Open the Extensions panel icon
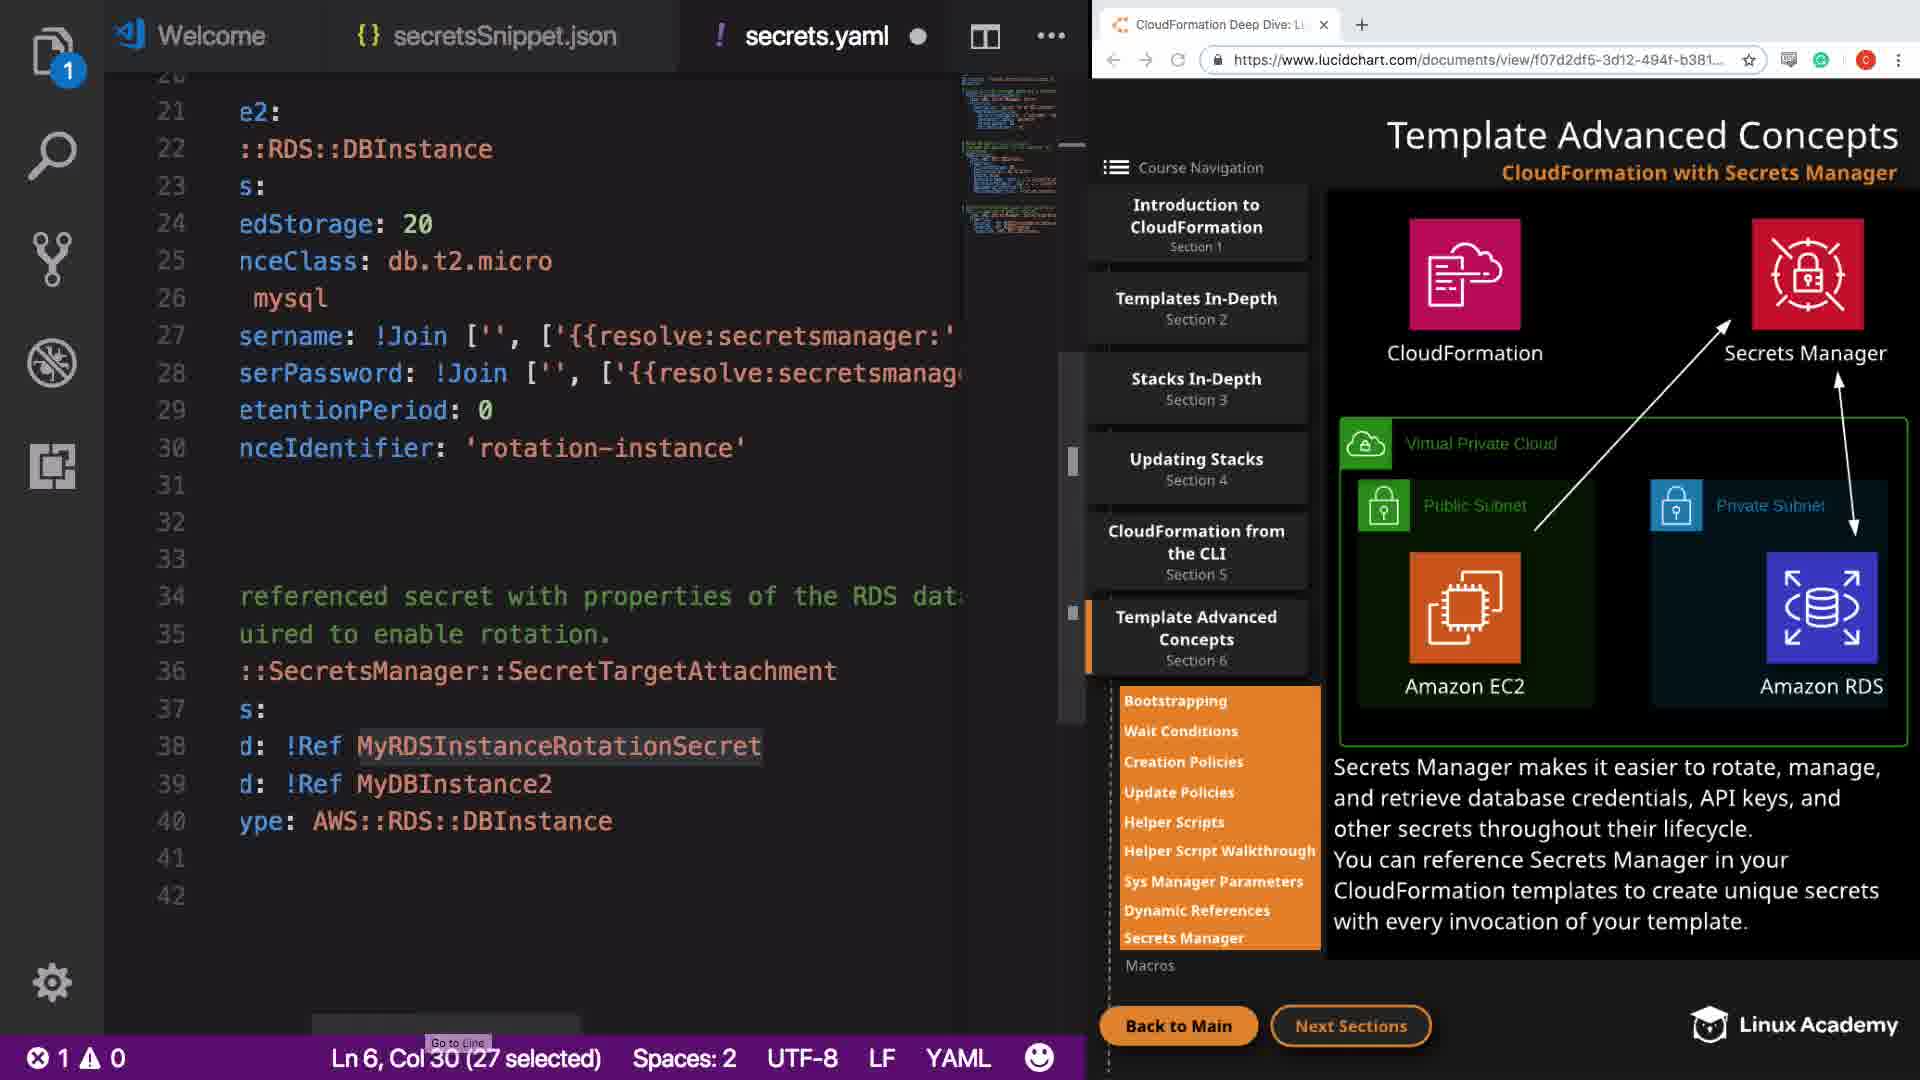Viewport: 1920px width, 1080px height. 52,466
